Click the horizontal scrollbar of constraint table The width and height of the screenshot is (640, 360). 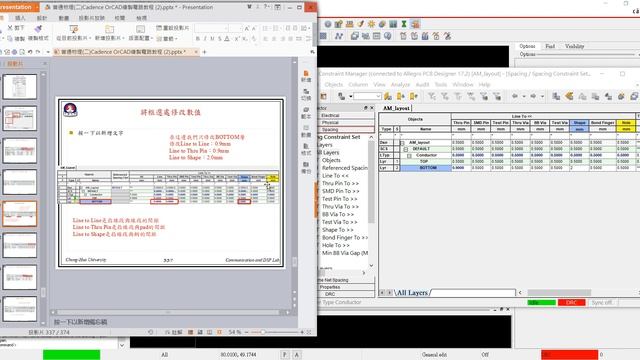[x=559, y=293]
